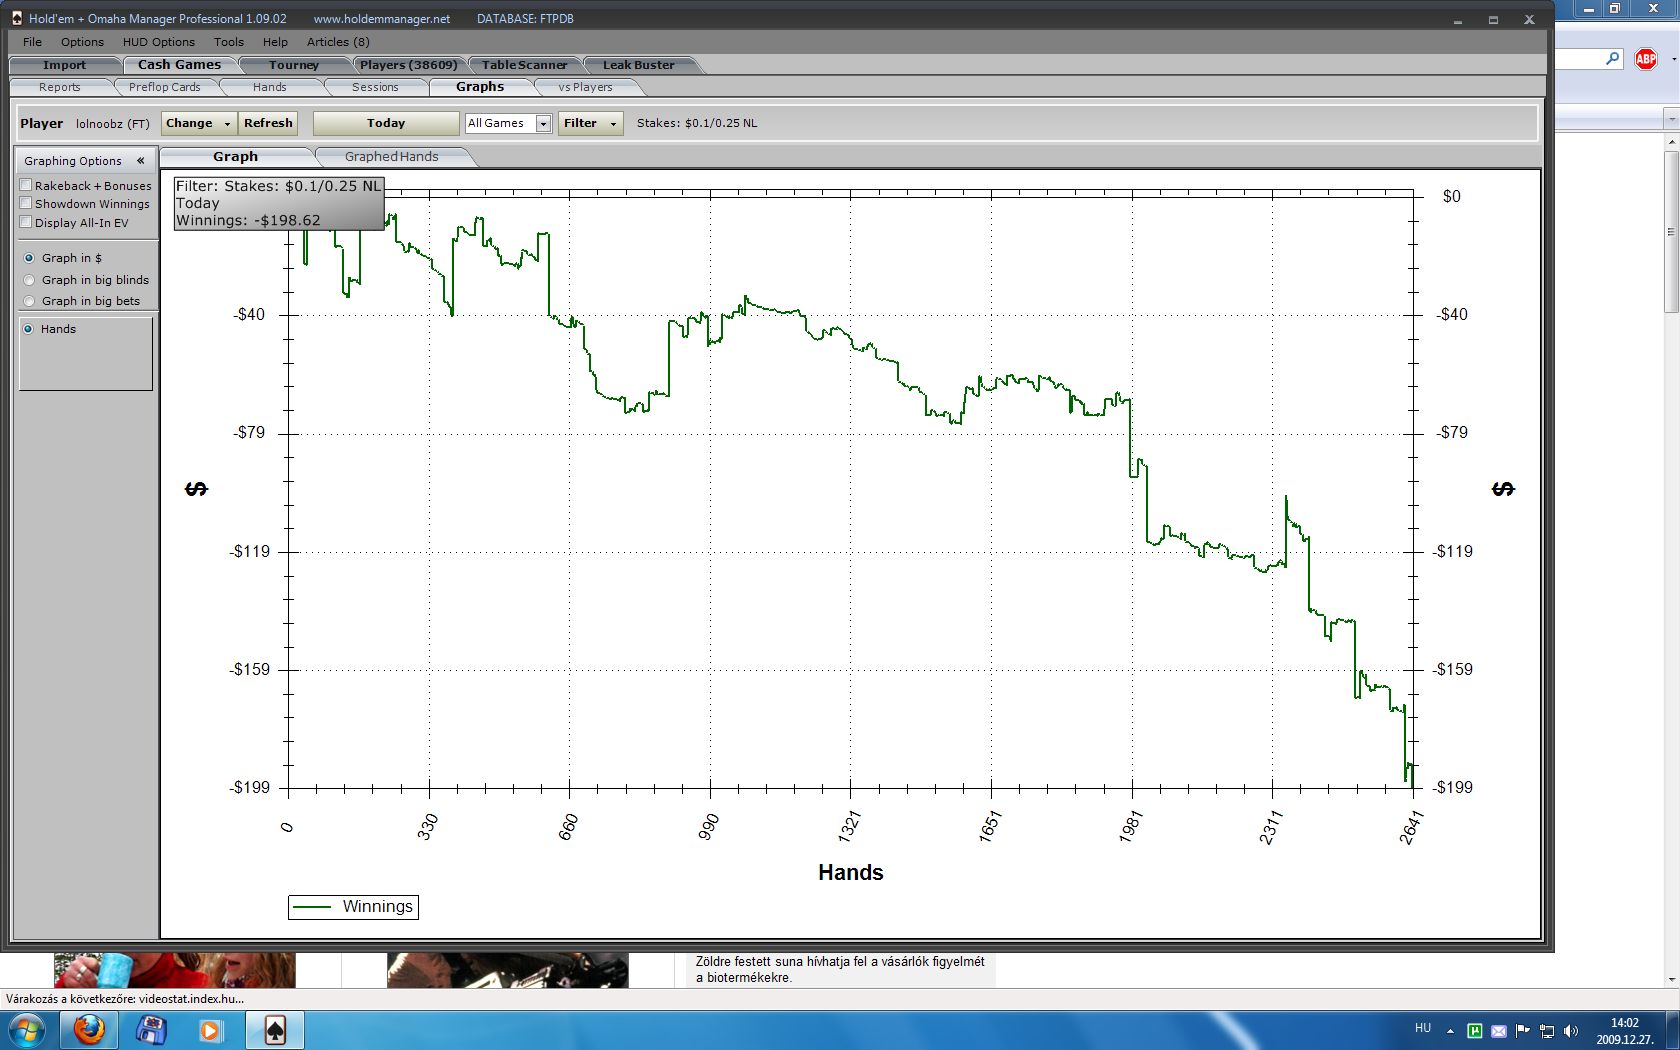Viewport: 1680px width, 1050px height.
Task: Click the Winnings legend entry
Action: tap(353, 907)
